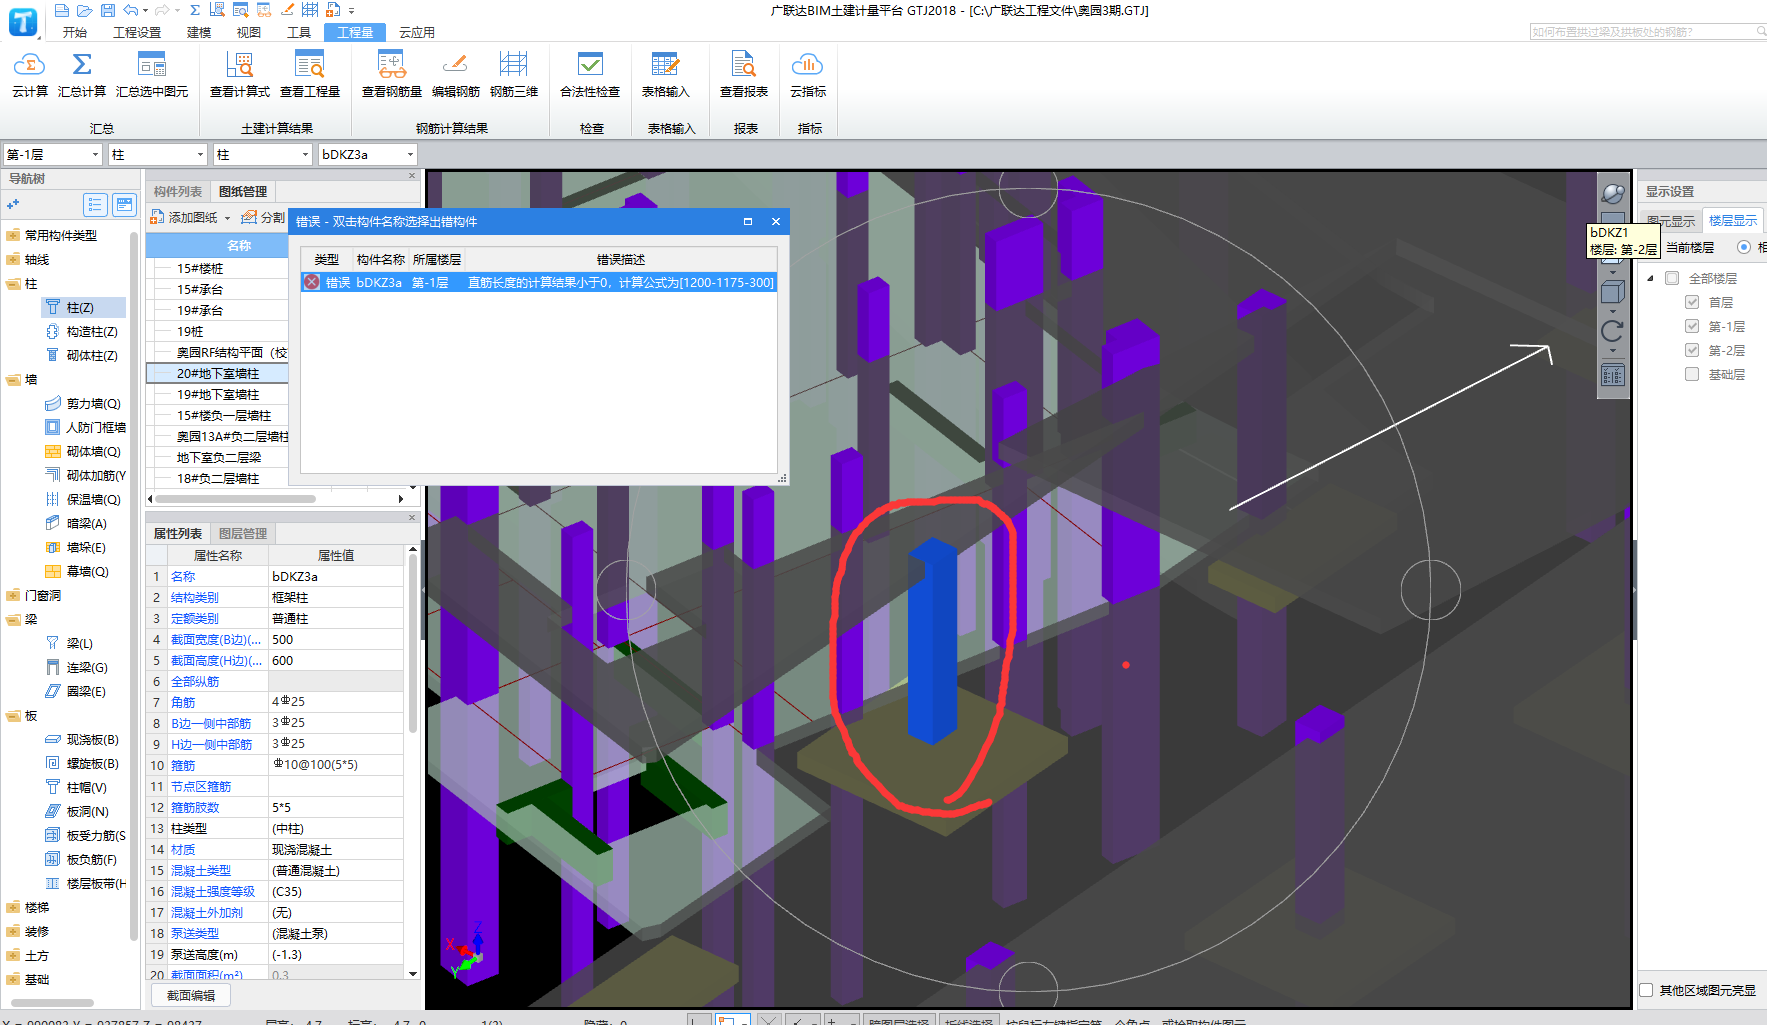This screenshot has width=1767, height=1025.
Task: Enable 其他区域图元亮显 checkbox
Action: tap(1646, 990)
